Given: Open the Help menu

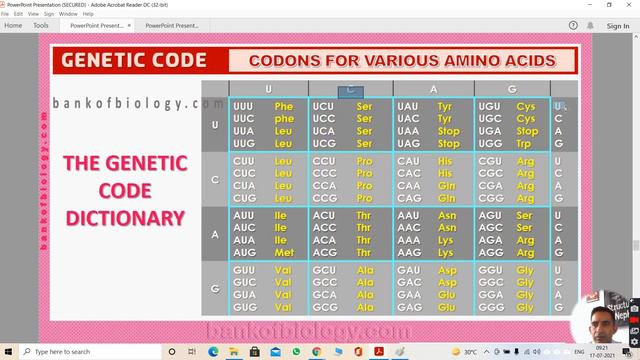Looking at the screenshot, I should (x=88, y=14).
